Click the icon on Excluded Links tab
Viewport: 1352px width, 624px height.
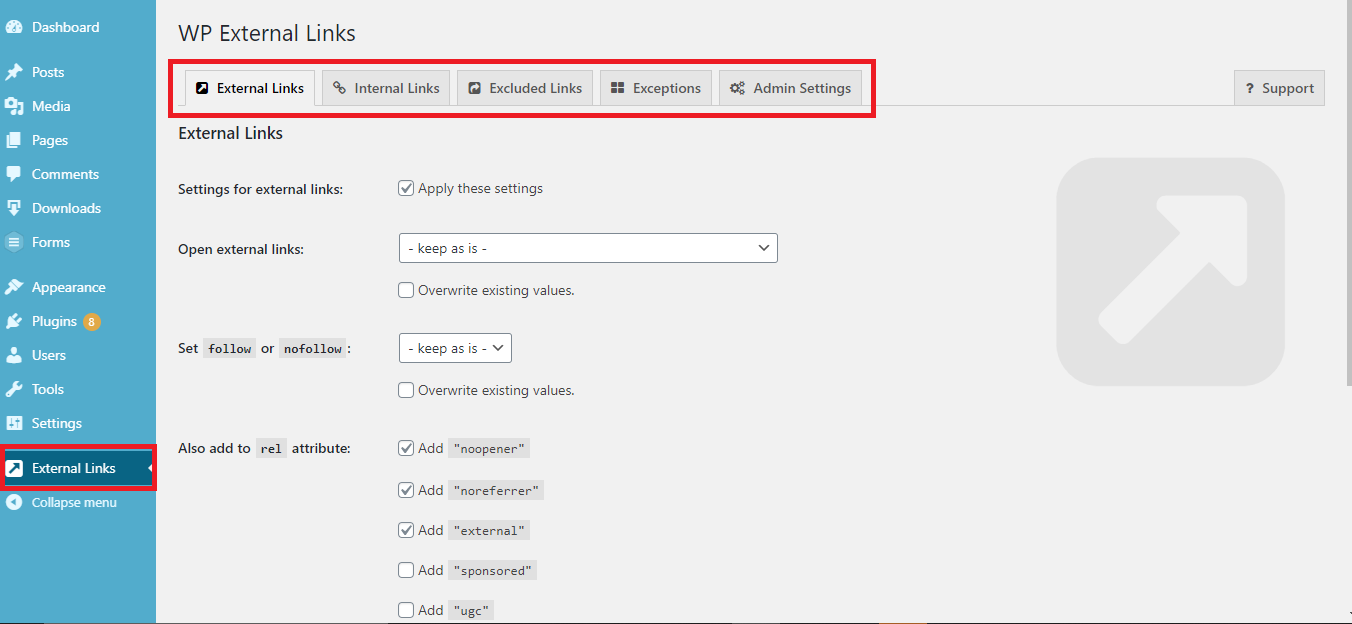(x=475, y=88)
